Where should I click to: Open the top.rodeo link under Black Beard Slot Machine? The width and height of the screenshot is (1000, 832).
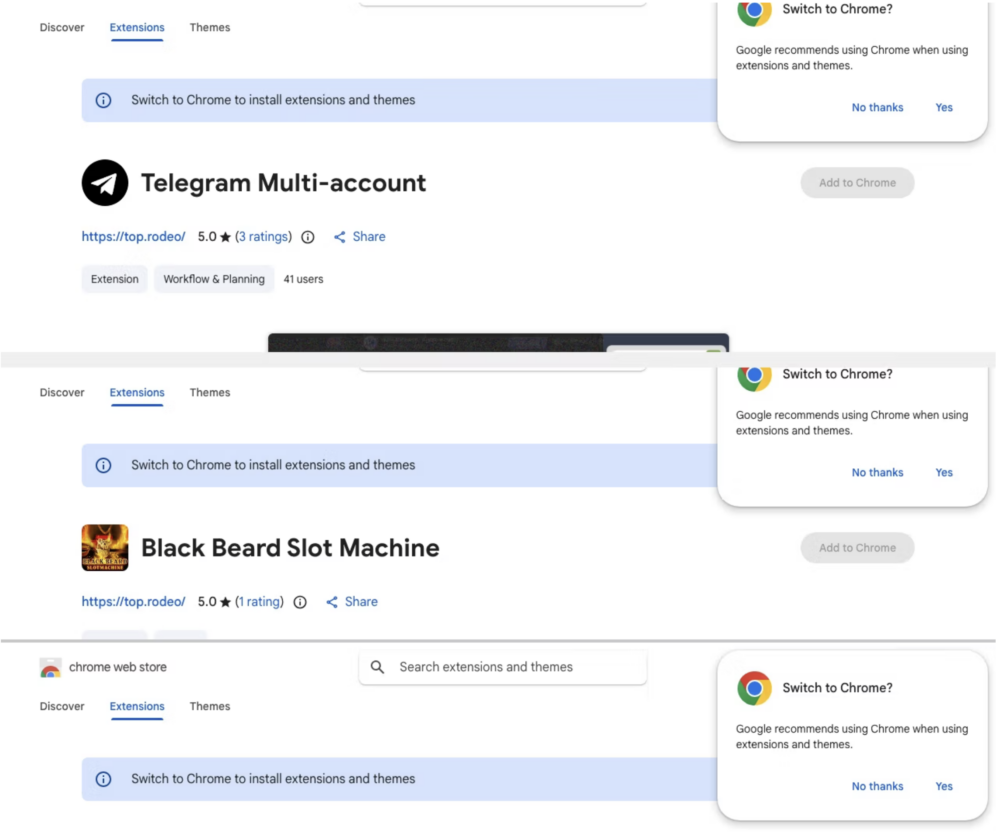134,602
